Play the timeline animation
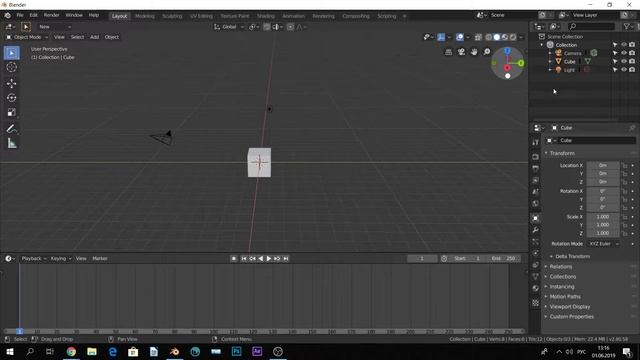 (269, 258)
